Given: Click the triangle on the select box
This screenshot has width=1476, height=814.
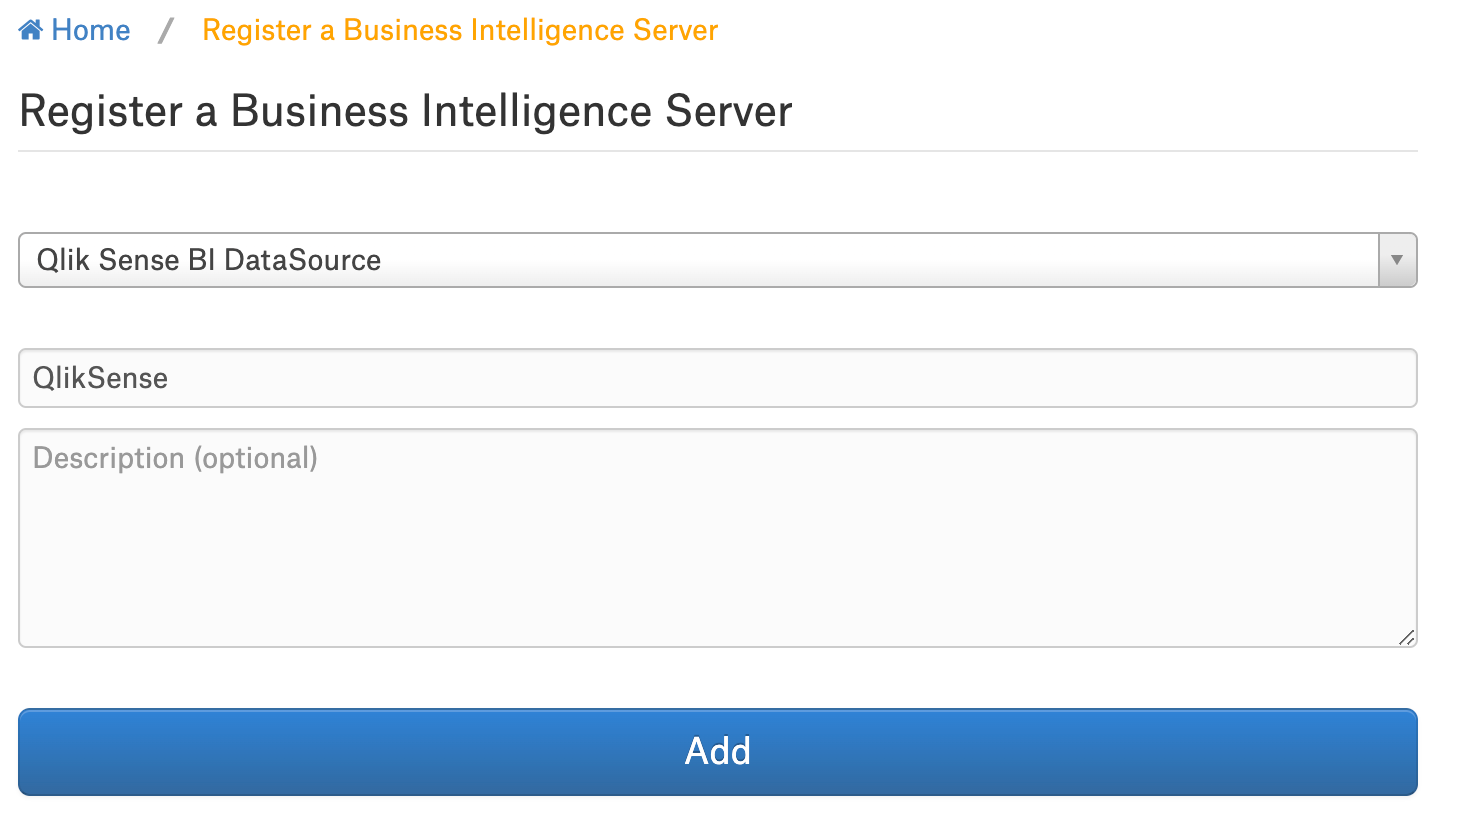Looking at the screenshot, I should point(1397,260).
